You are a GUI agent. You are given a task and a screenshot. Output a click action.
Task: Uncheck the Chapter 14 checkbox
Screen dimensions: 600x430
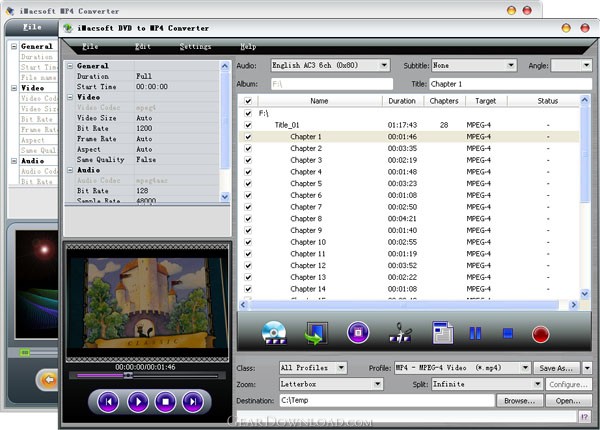(248, 289)
